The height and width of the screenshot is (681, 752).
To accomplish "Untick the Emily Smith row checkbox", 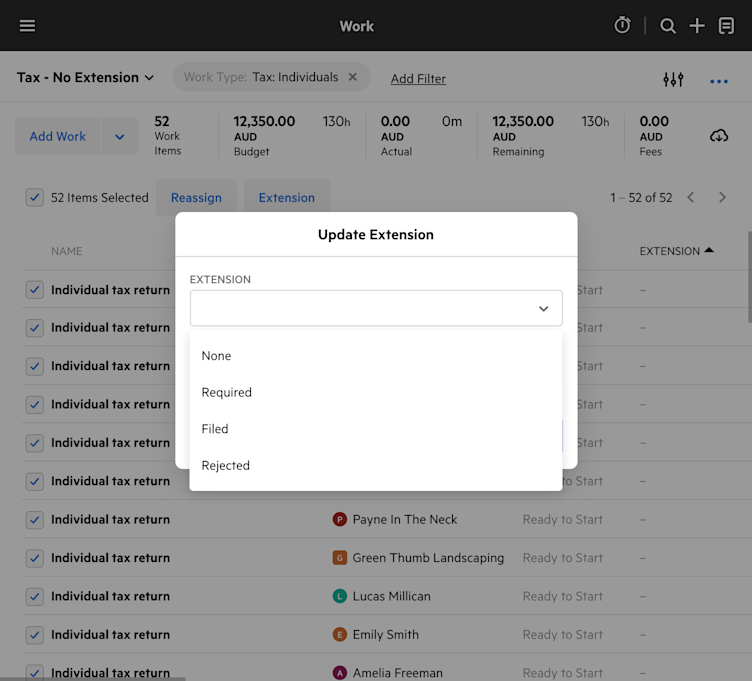I will 35,635.
